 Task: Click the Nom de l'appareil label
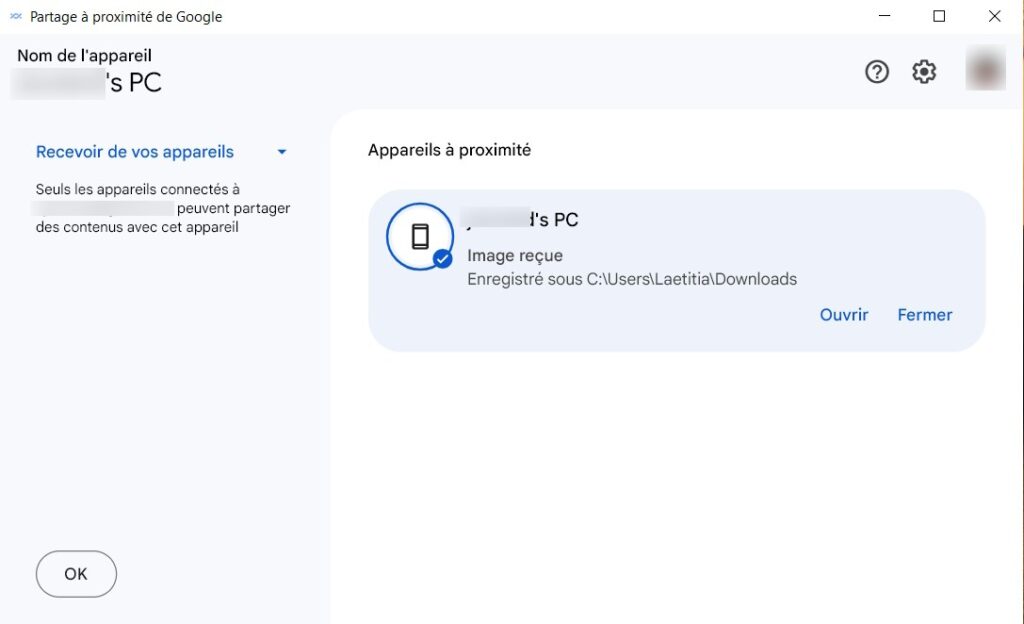tap(84, 55)
